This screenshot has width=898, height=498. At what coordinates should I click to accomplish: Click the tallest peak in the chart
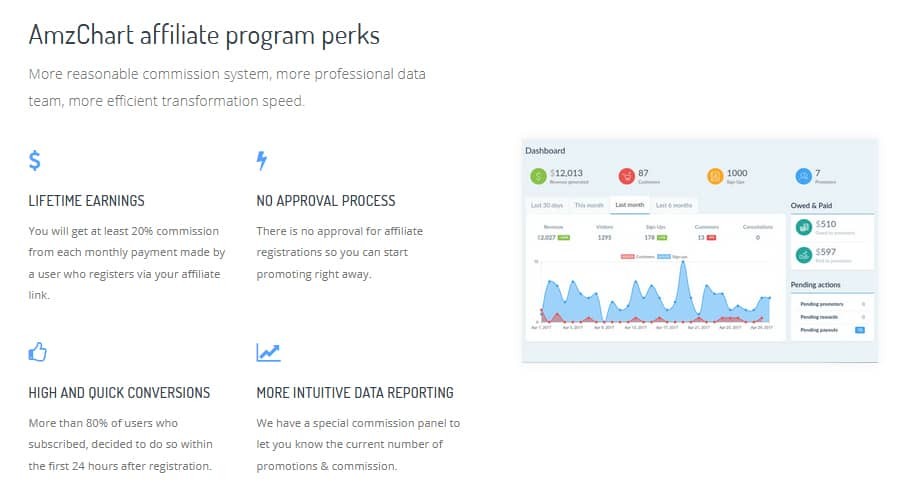tap(683, 263)
